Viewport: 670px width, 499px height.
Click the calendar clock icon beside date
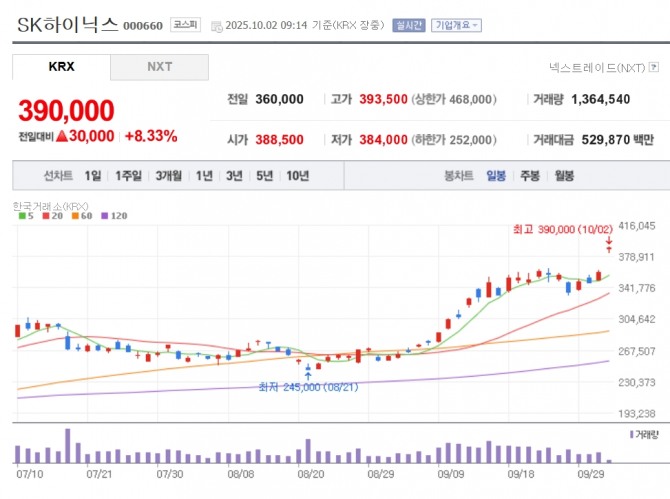point(217,26)
